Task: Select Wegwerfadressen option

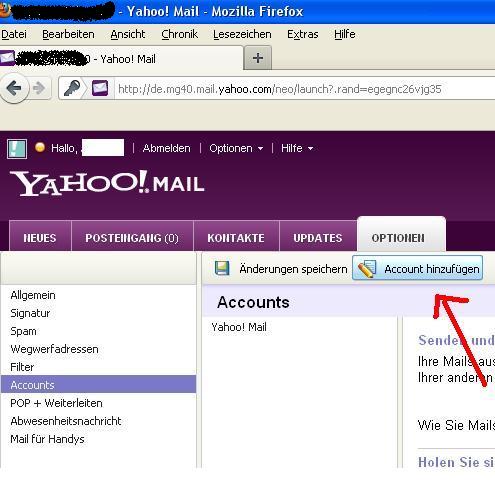Action: click(54, 349)
